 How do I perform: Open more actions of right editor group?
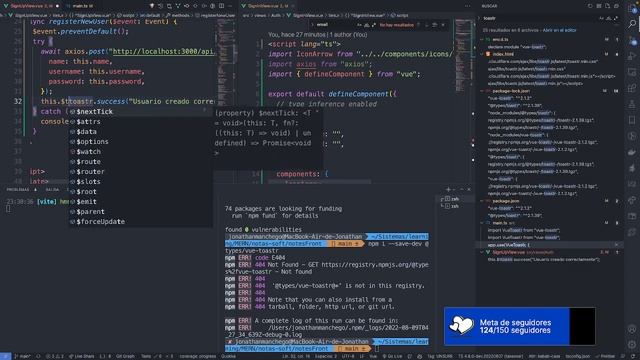pyautogui.click(x=468, y=6)
